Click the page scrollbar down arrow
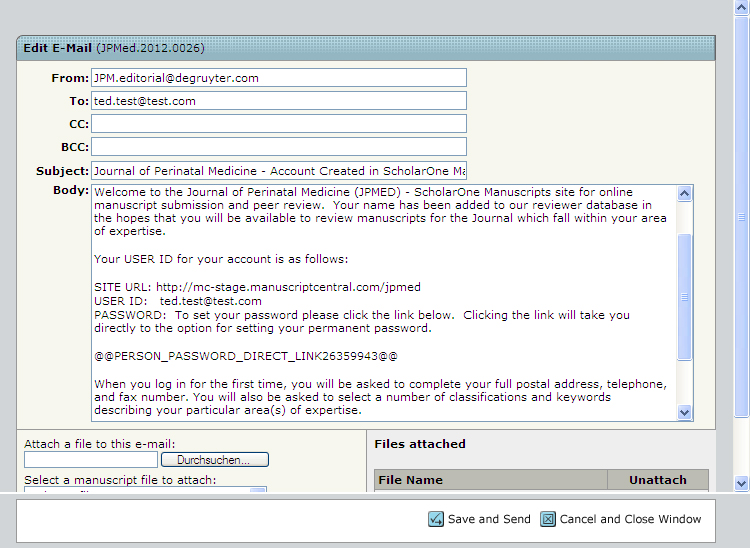 (741, 483)
